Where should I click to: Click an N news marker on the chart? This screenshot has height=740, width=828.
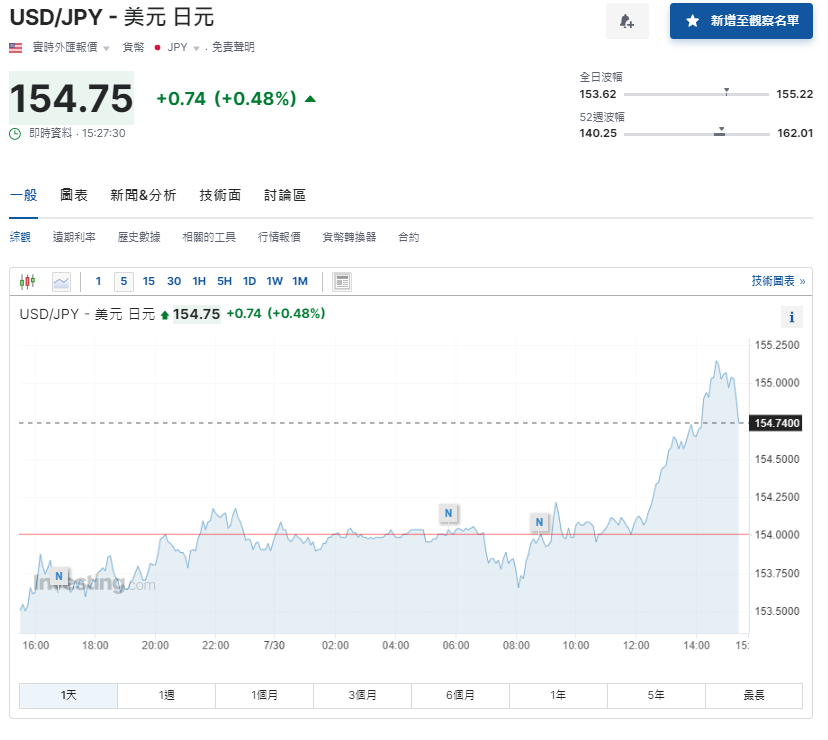[x=448, y=513]
